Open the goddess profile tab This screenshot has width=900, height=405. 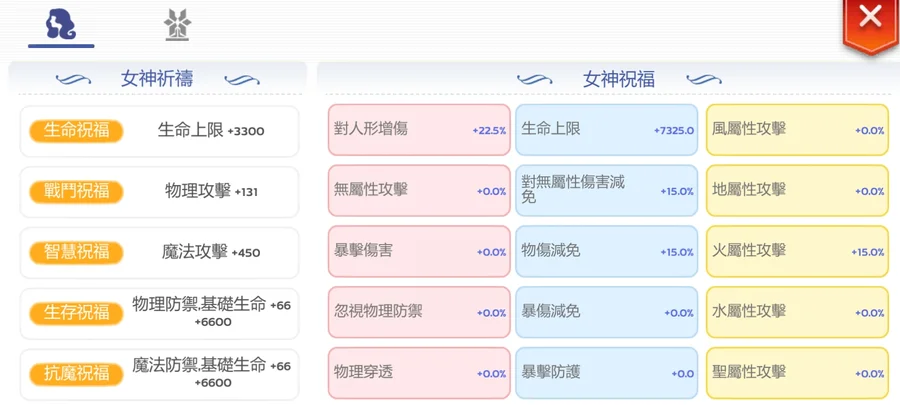pos(61,25)
